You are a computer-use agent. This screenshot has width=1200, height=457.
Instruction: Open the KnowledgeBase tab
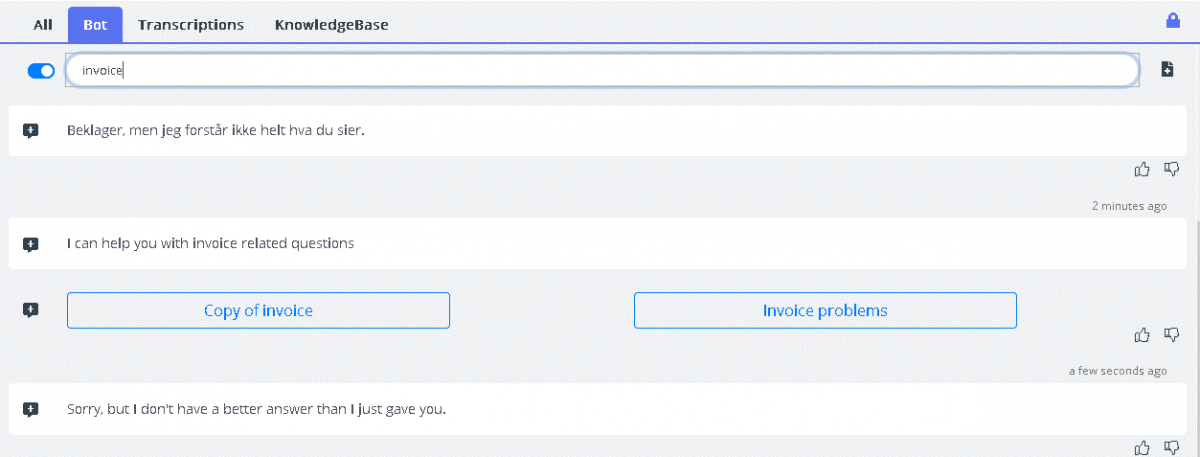point(331,25)
